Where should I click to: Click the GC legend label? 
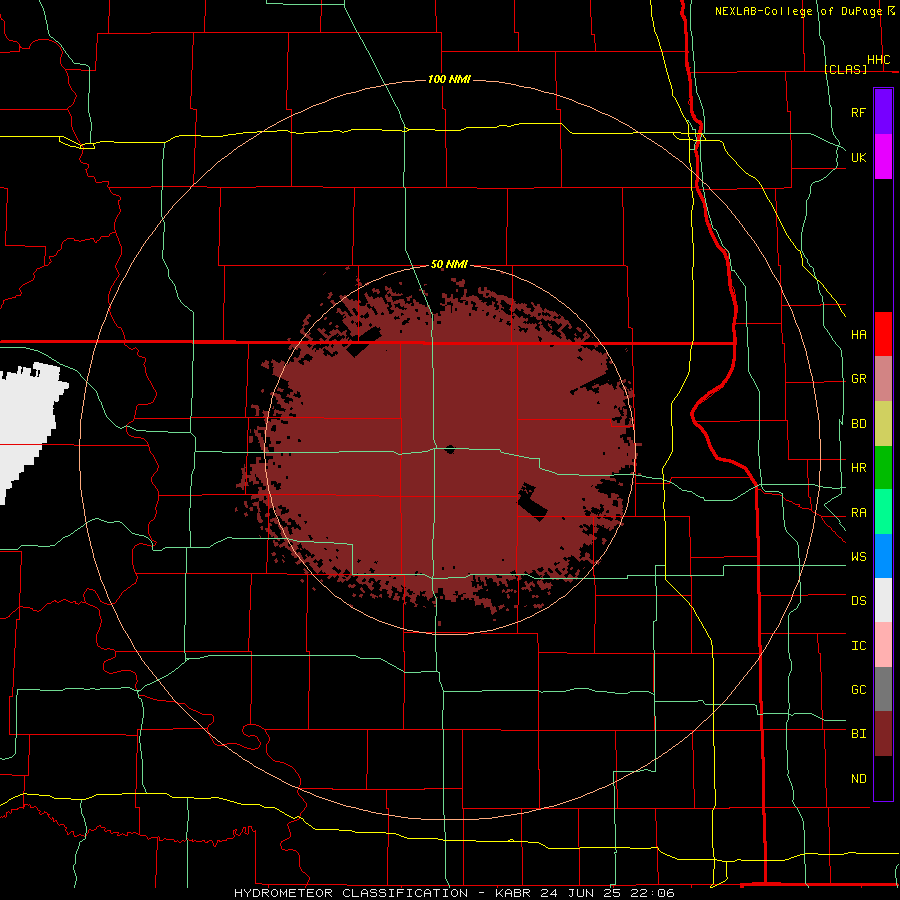(x=858, y=690)
